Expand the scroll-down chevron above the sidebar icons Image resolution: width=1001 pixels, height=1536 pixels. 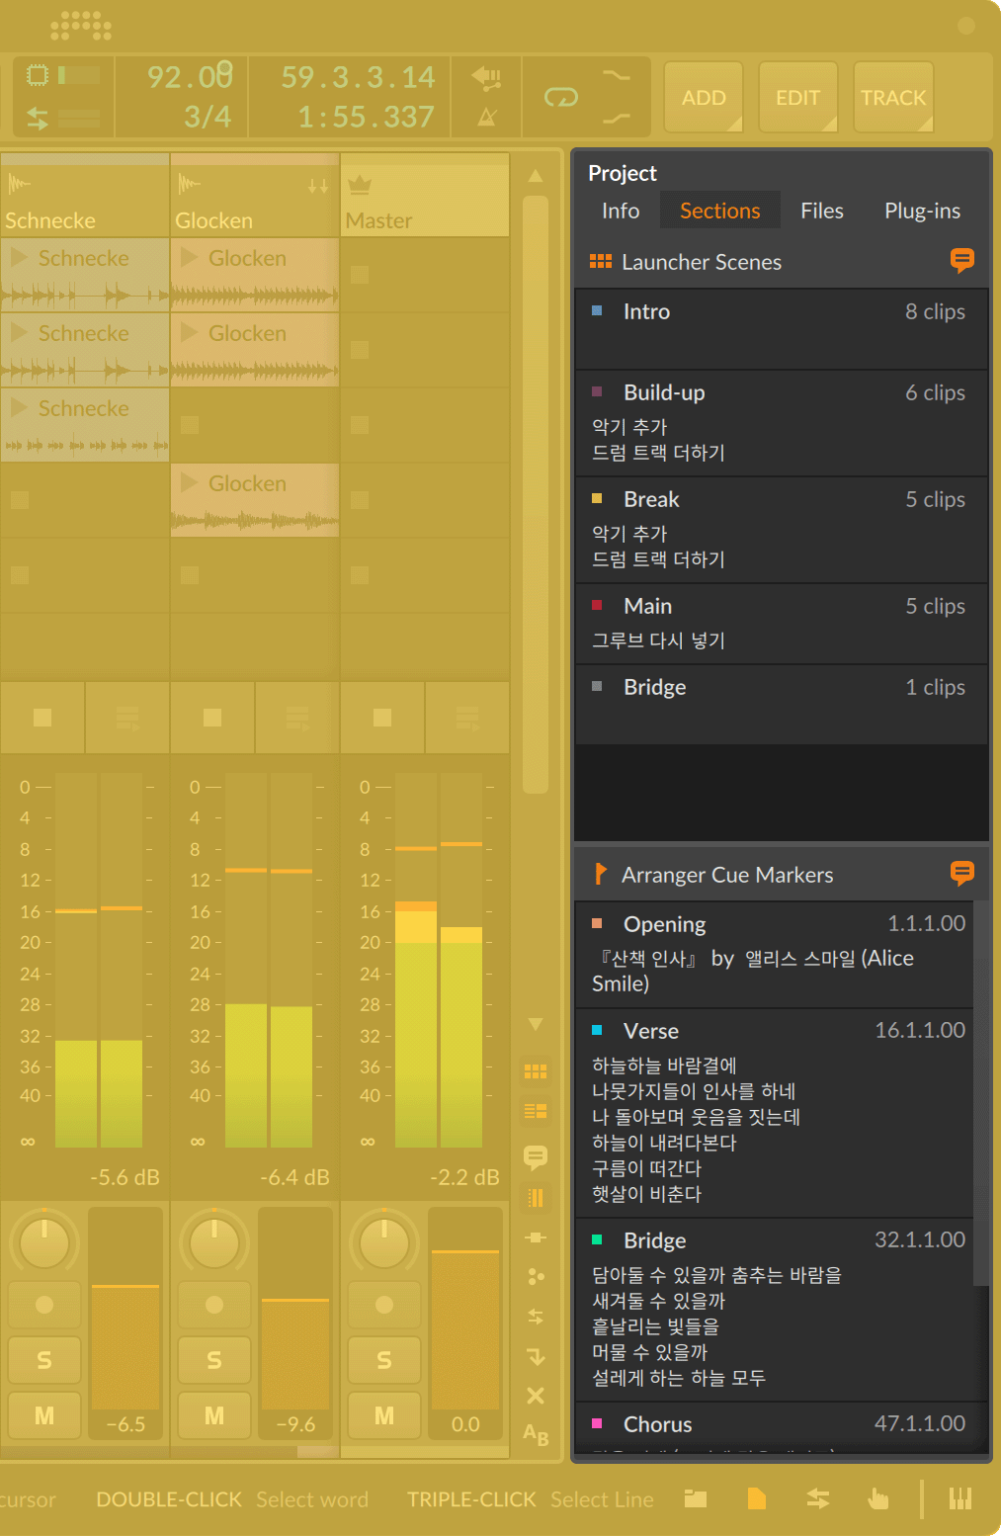click(535, 1024)
